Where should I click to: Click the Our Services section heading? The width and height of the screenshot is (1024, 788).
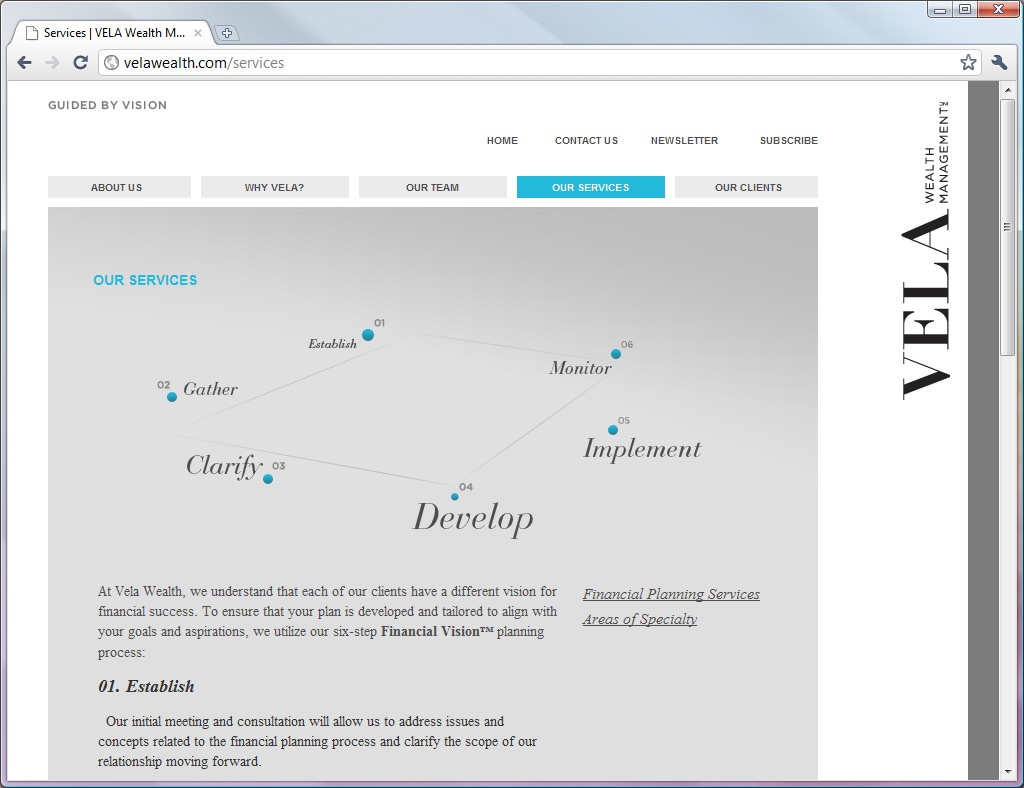[x=145, y=280]
